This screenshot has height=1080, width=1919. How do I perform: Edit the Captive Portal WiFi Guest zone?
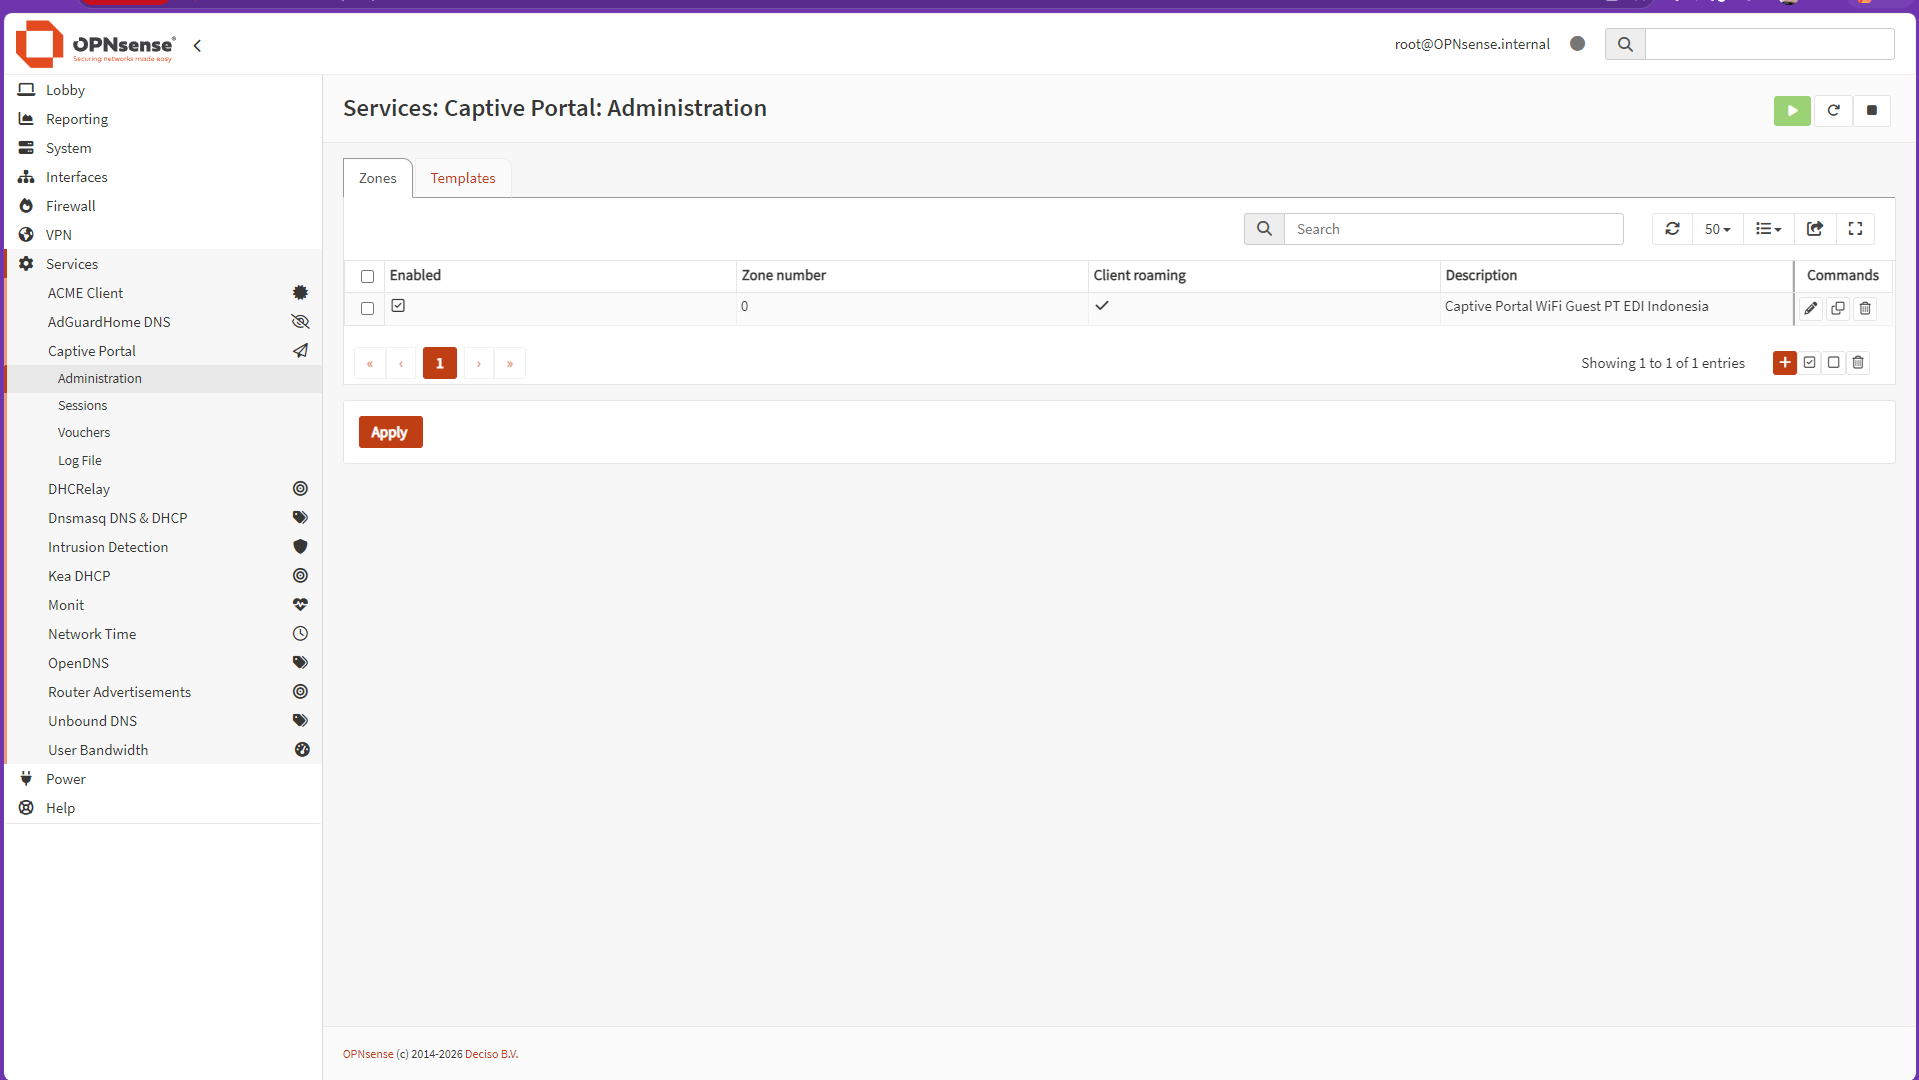tap(1811, 308)
